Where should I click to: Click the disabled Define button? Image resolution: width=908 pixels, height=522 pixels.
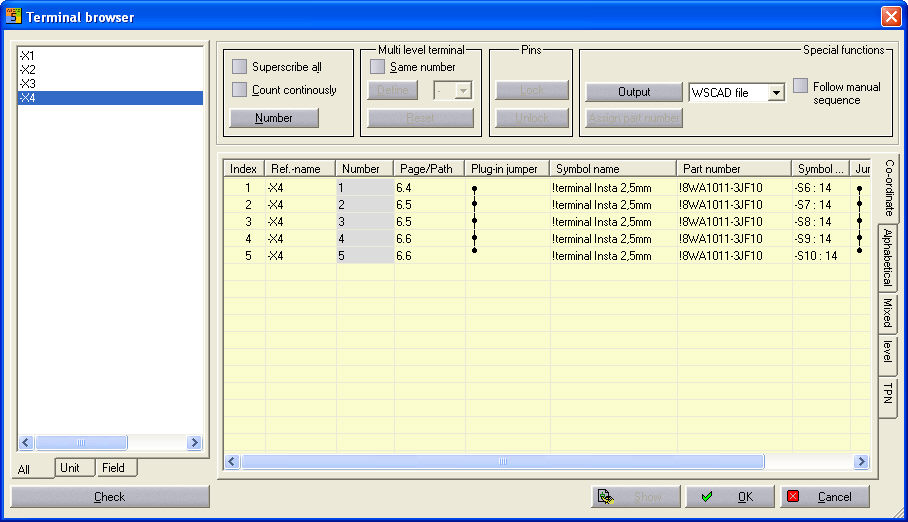tap(393, 90)
